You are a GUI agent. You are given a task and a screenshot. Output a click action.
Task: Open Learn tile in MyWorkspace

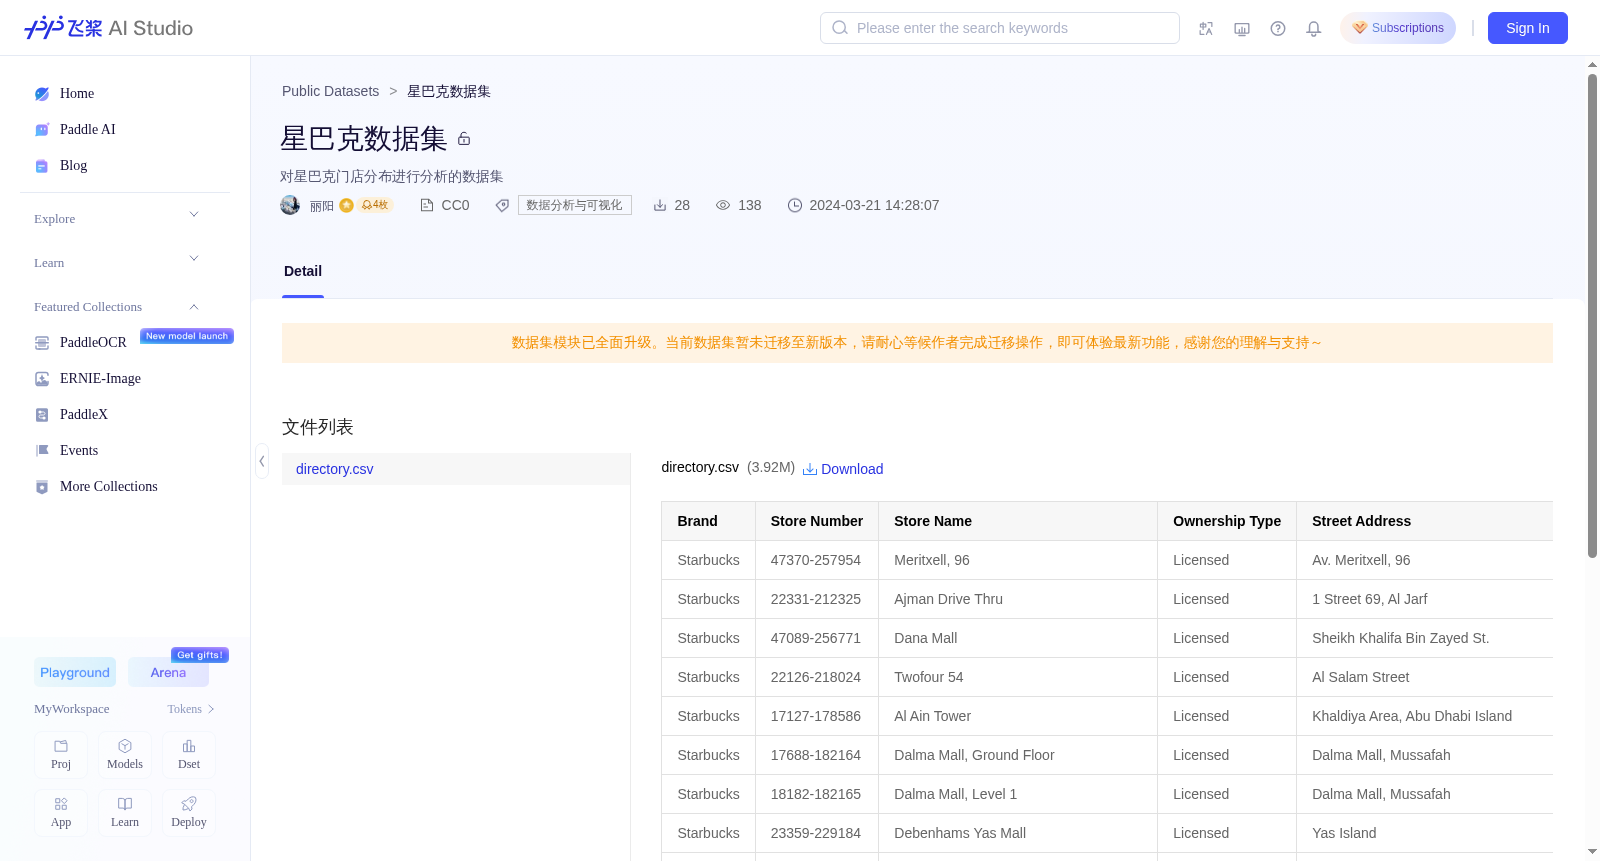[125, 813]
